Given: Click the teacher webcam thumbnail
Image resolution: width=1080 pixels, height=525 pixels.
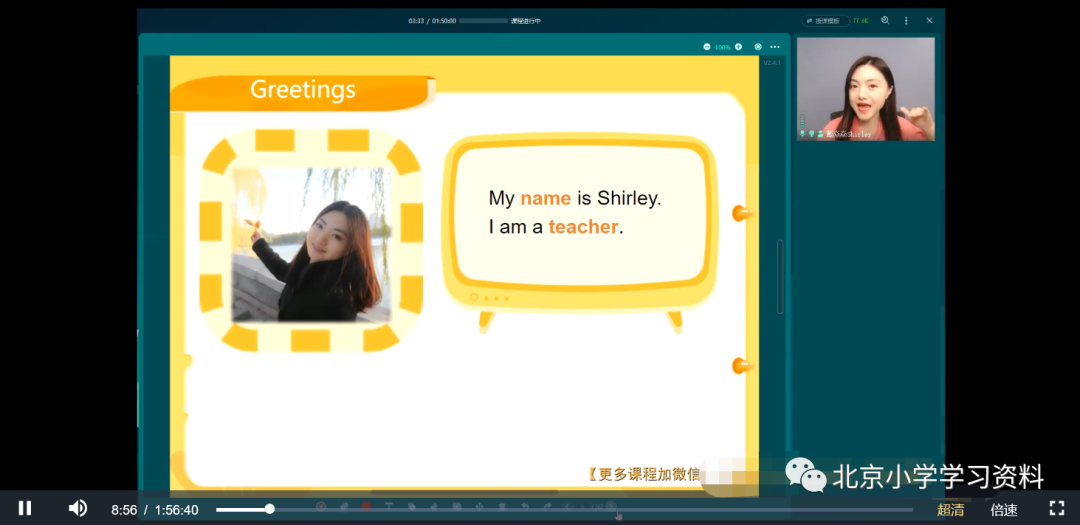Looking at the screenshot, I should [866, 89].
